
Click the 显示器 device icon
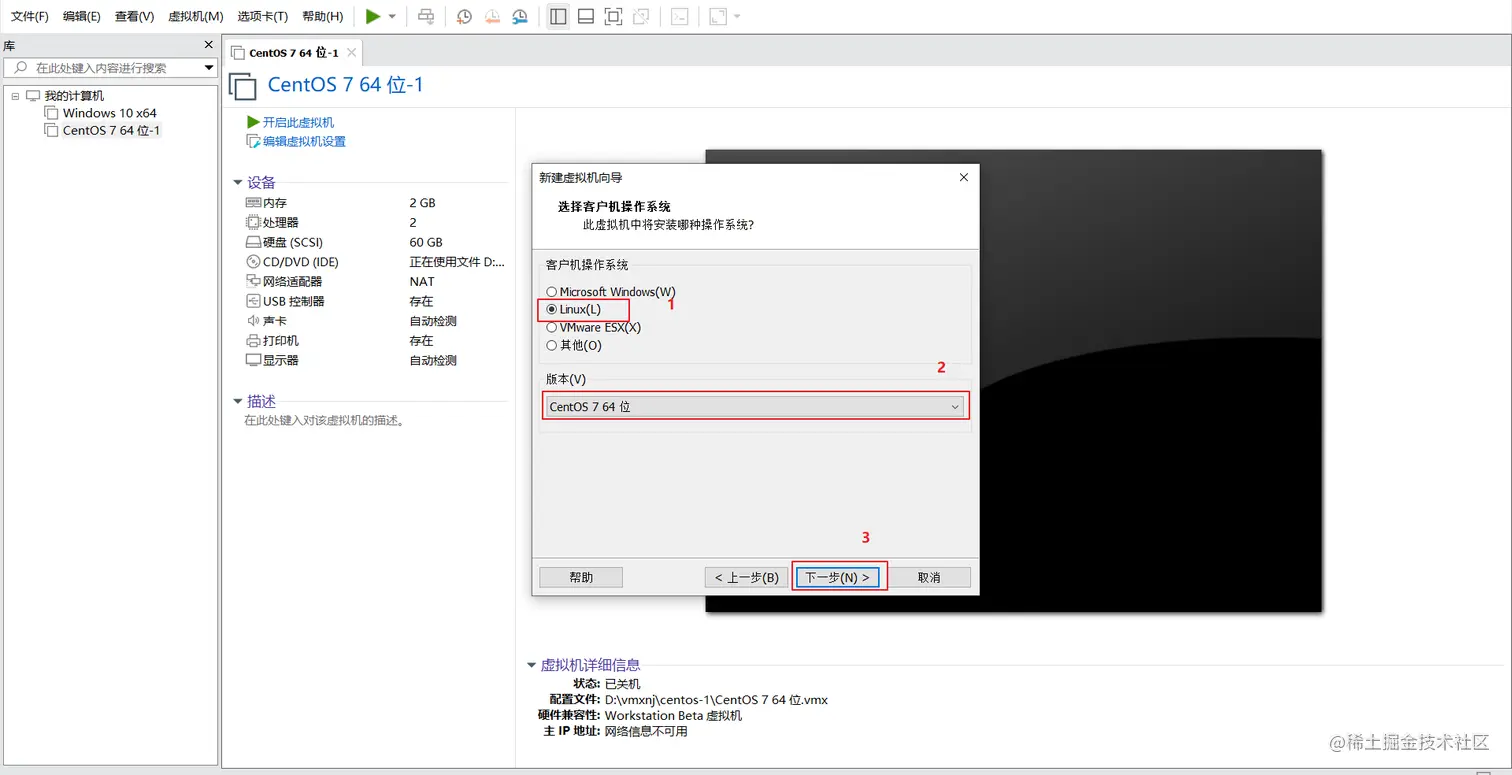pos(253,360)
